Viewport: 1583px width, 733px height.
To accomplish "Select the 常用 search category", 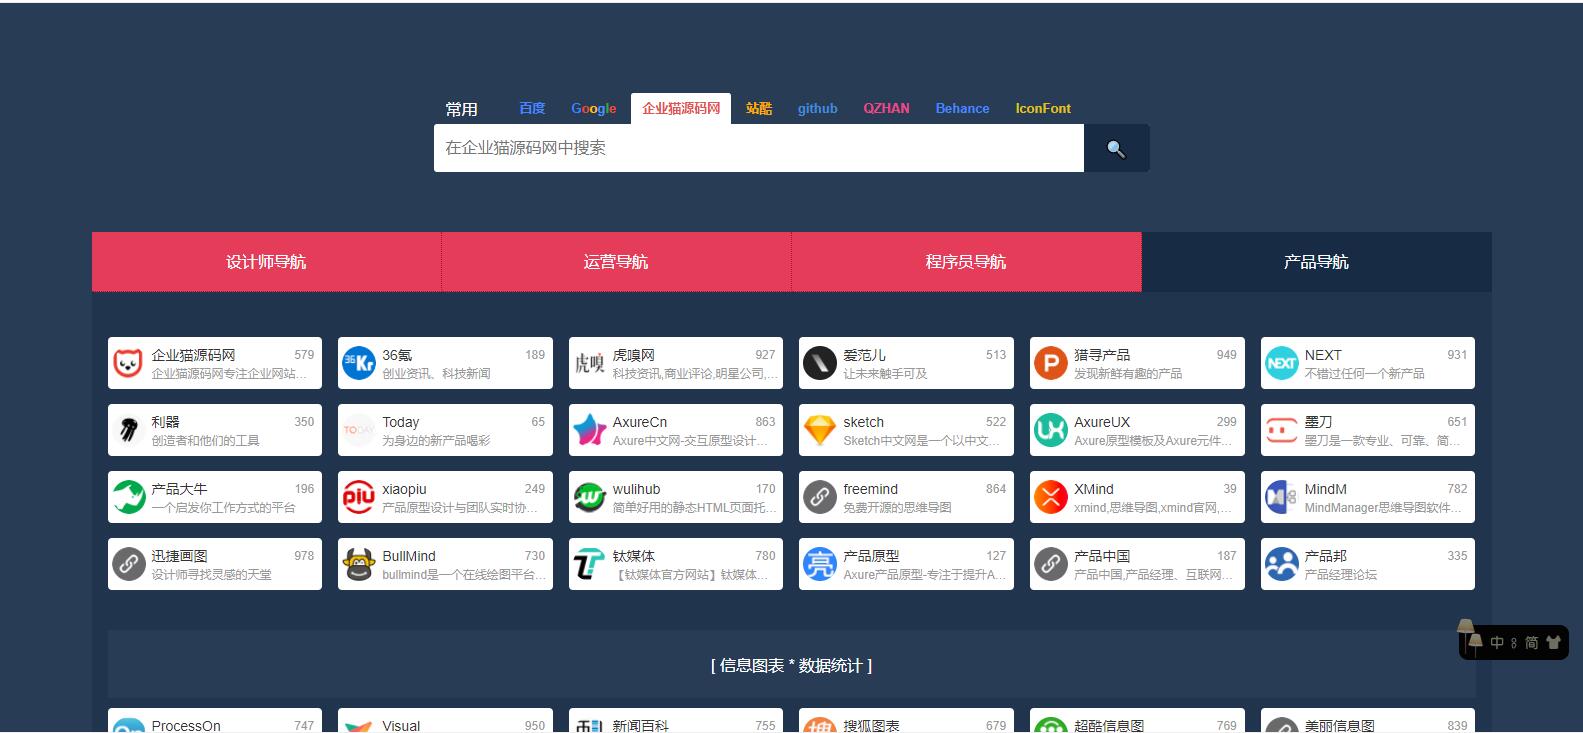I will (x=461, y=109).
